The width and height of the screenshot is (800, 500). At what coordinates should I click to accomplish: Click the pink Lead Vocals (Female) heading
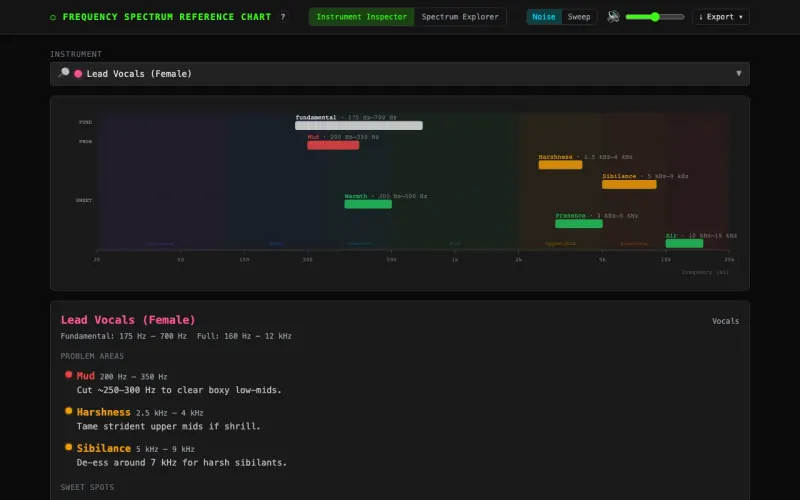(x=128, y=320)
